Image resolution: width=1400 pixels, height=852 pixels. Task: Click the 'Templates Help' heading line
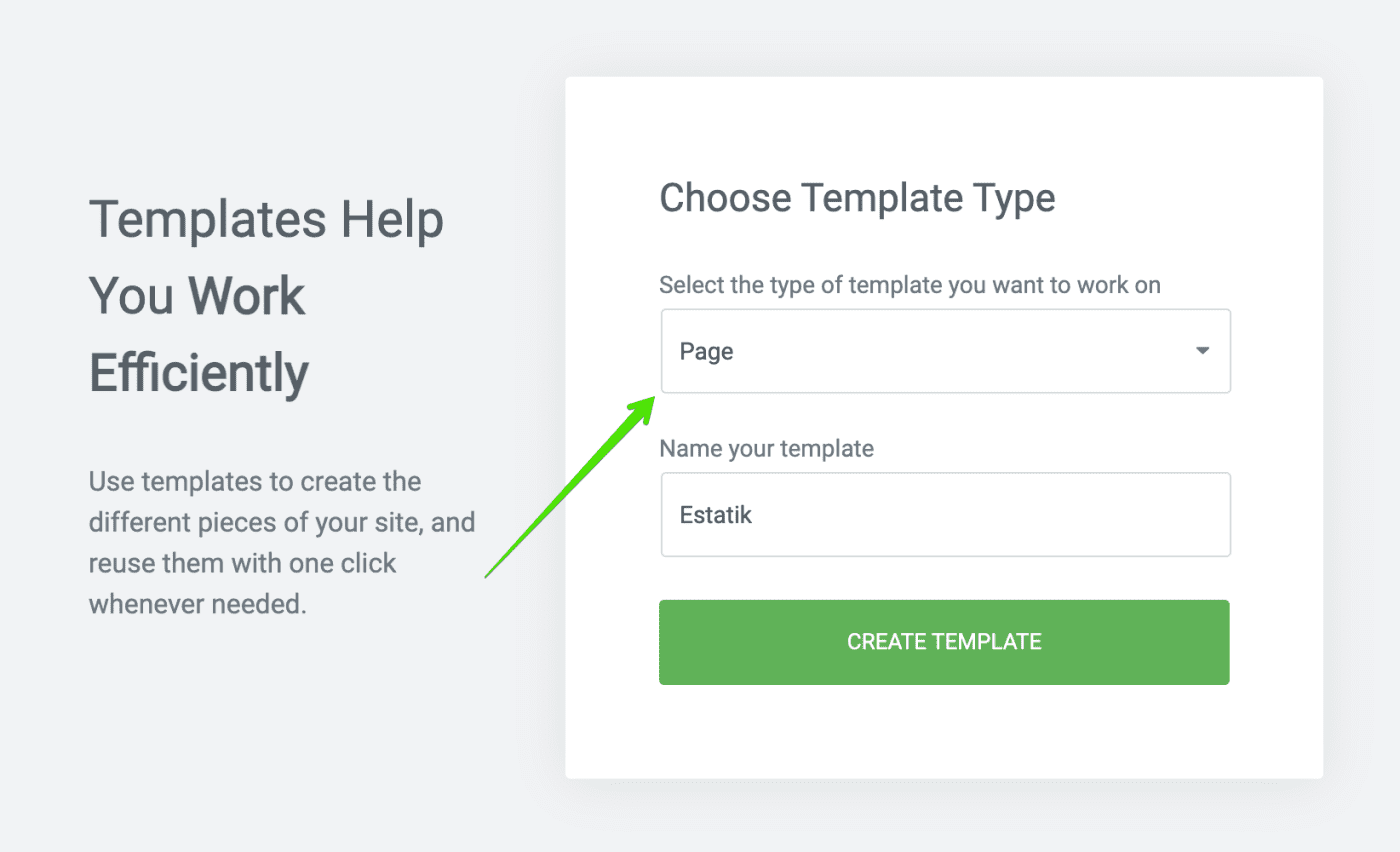point(266,220)
